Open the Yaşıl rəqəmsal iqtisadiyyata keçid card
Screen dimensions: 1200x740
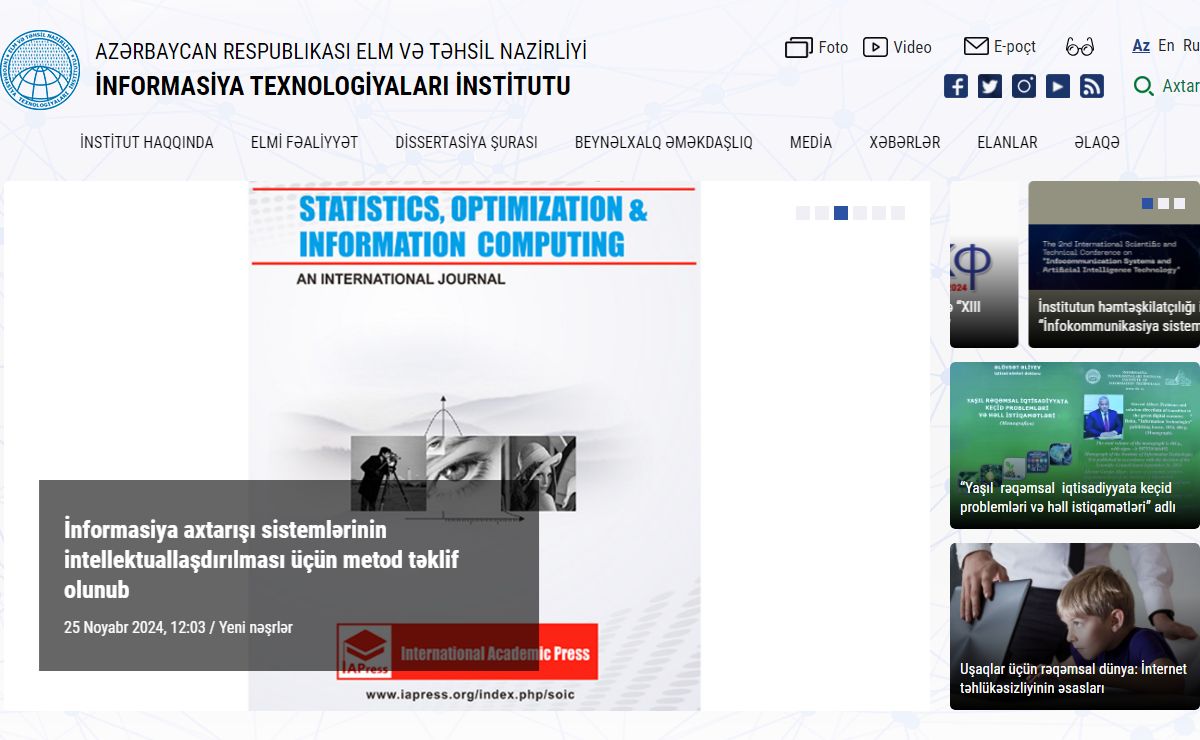(1075, 445)
